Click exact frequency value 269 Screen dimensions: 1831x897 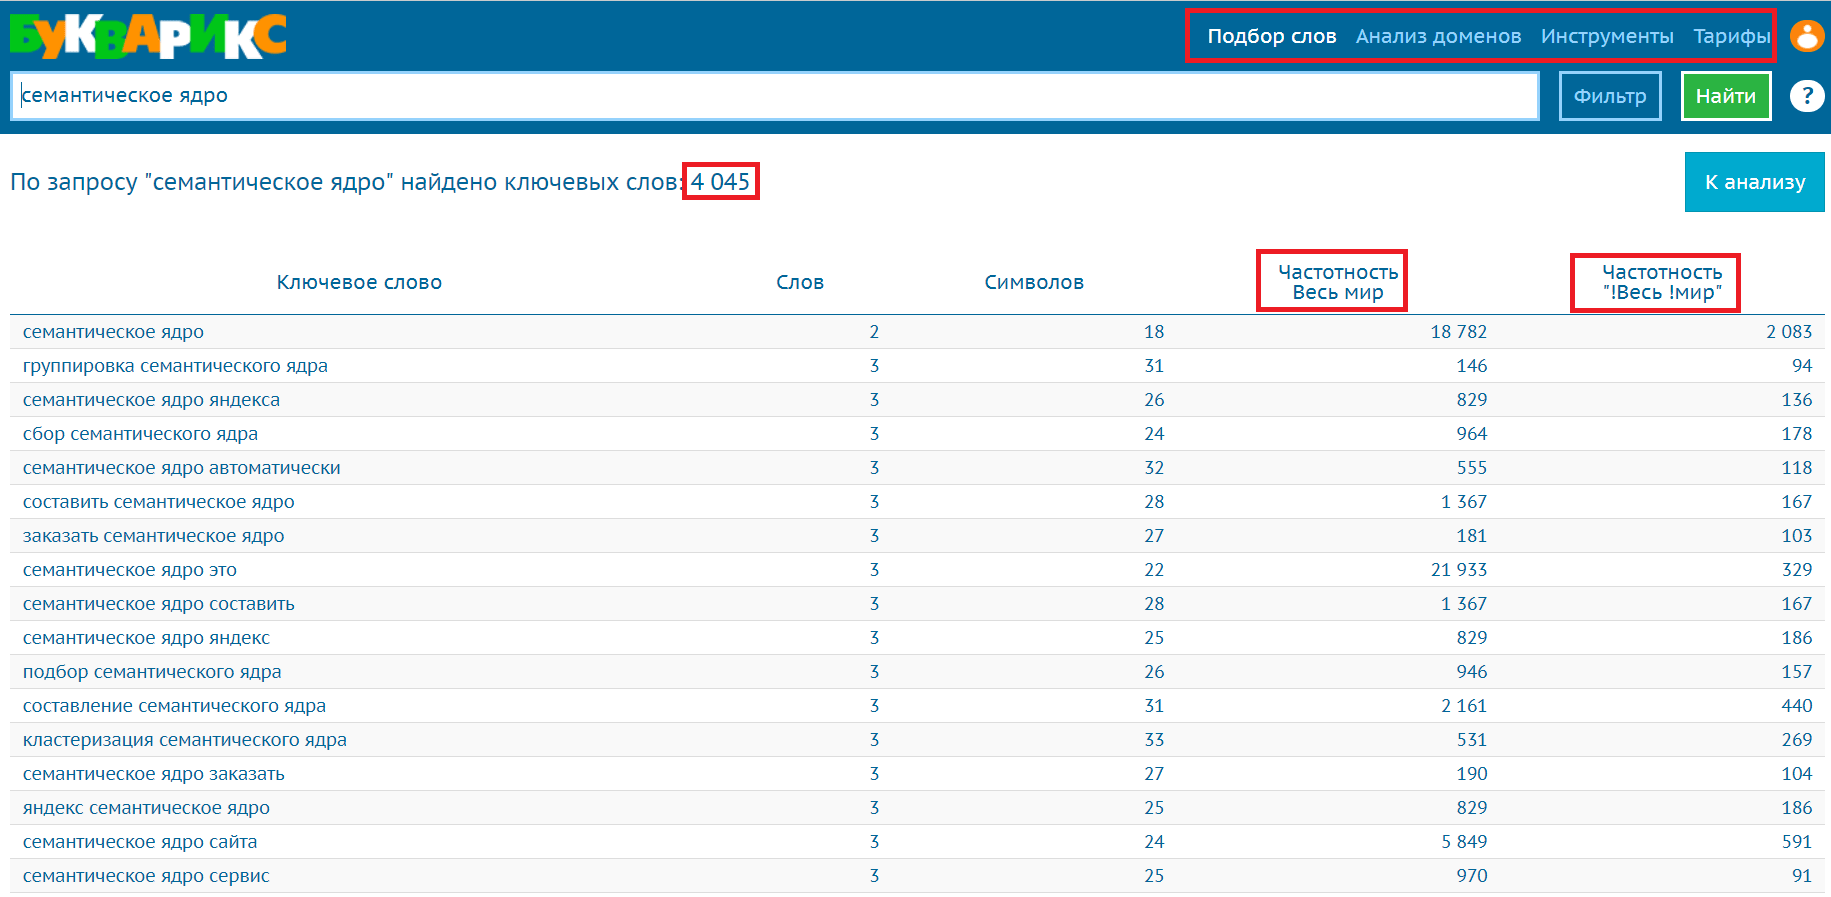1797,740
